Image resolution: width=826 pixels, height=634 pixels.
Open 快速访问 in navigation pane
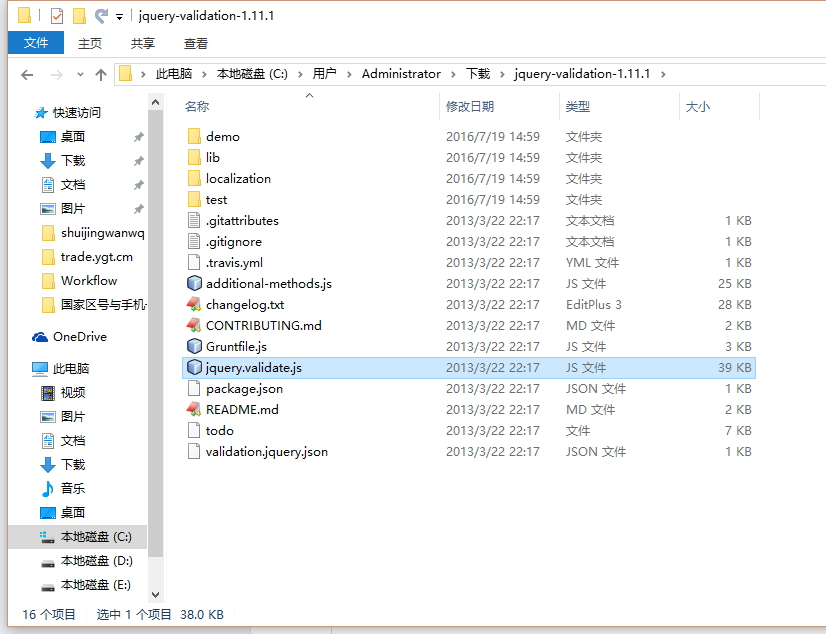pyautogui.click(x=76, y=113)
